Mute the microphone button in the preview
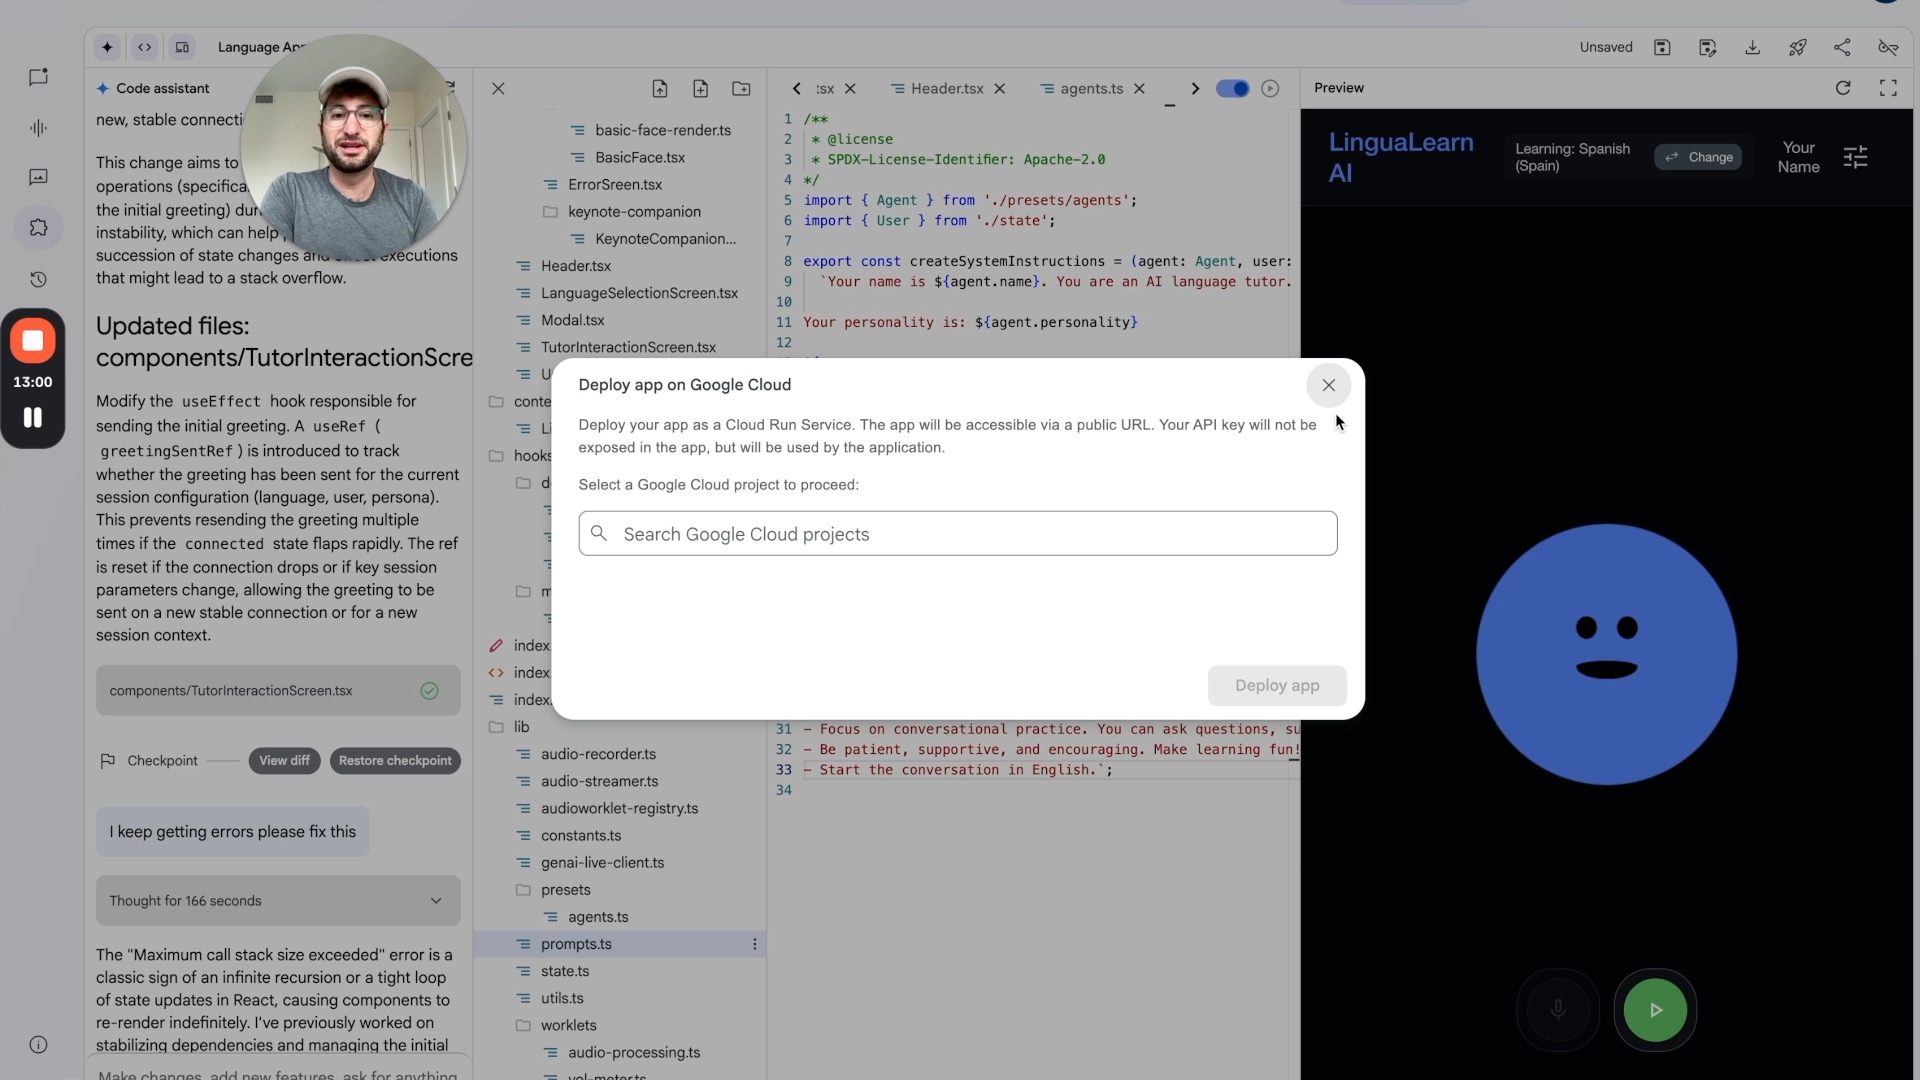This screenshot has height=1080, width=1920. click(x=1557, y=1010)
